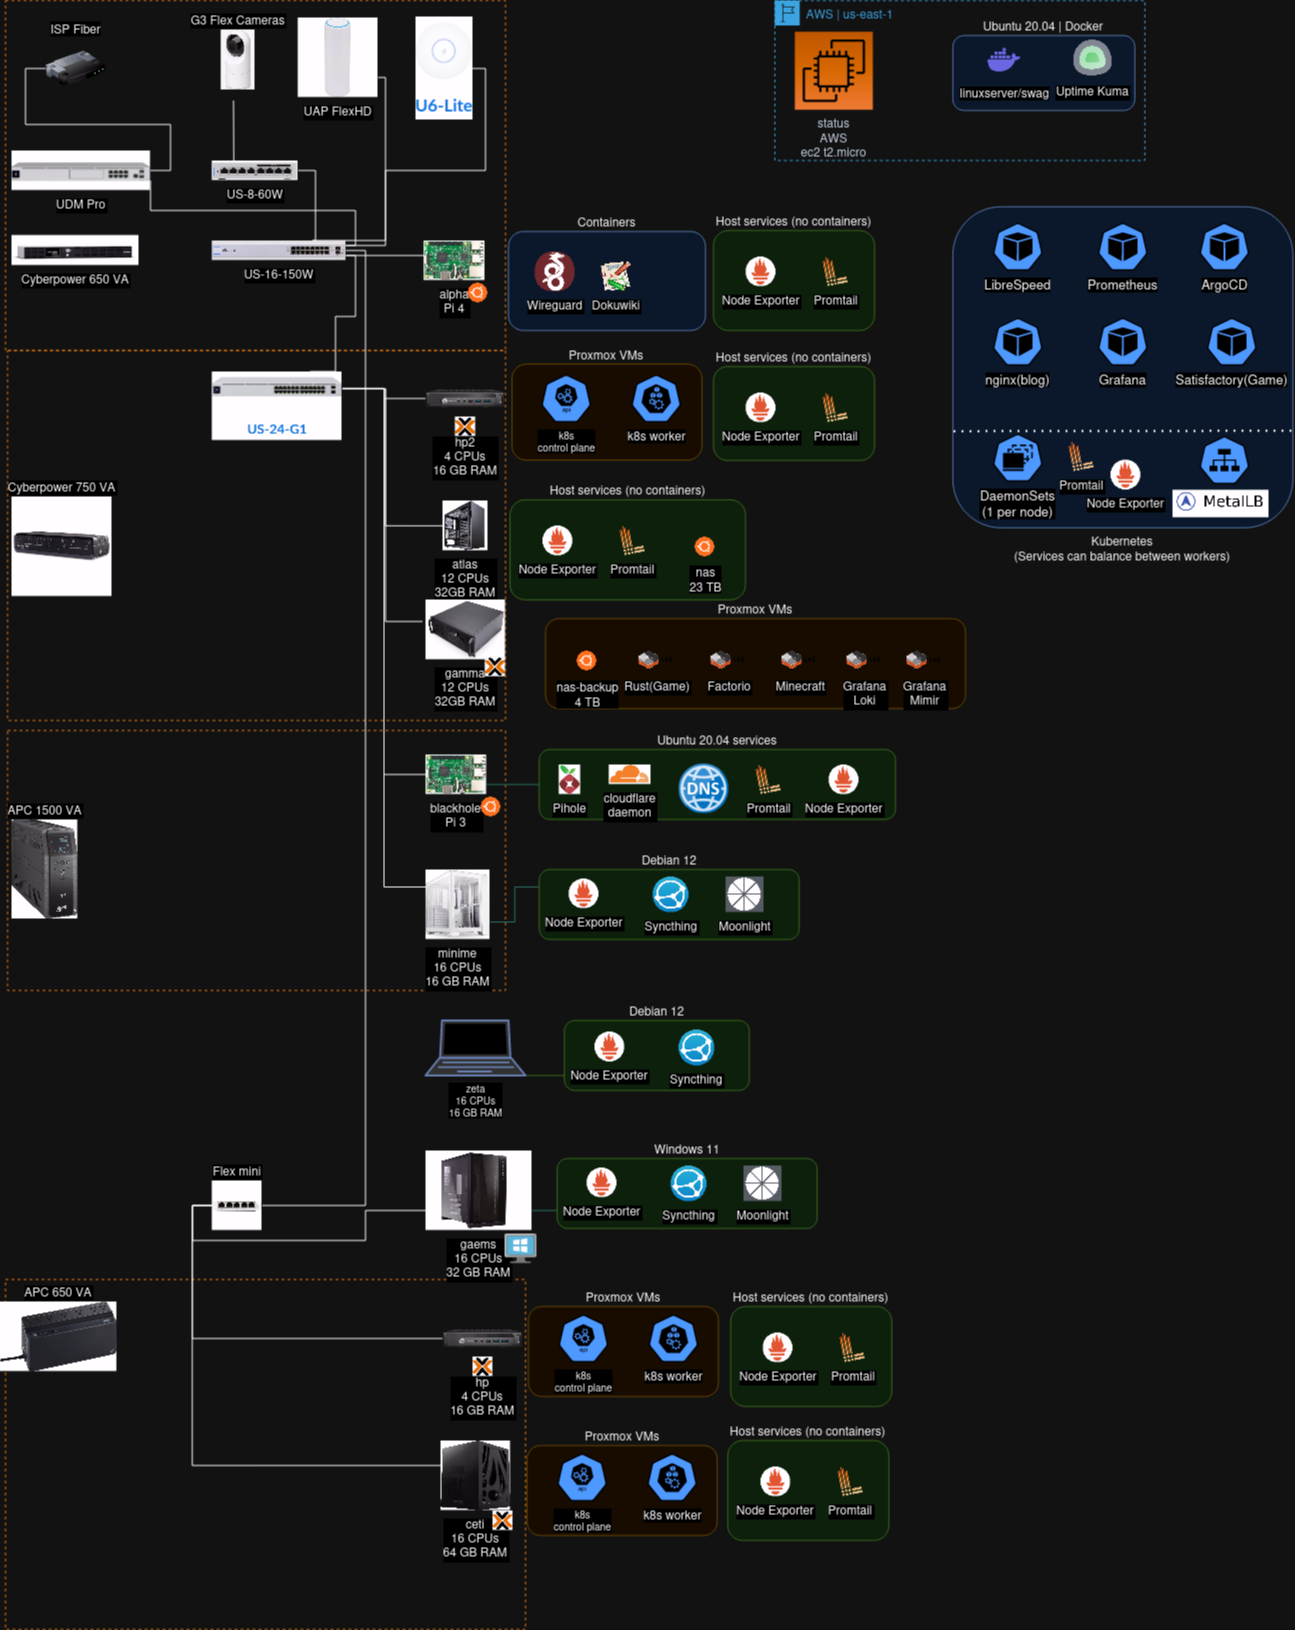Click the Prometheus Kubernetes pod

(x=1122, y=247)
